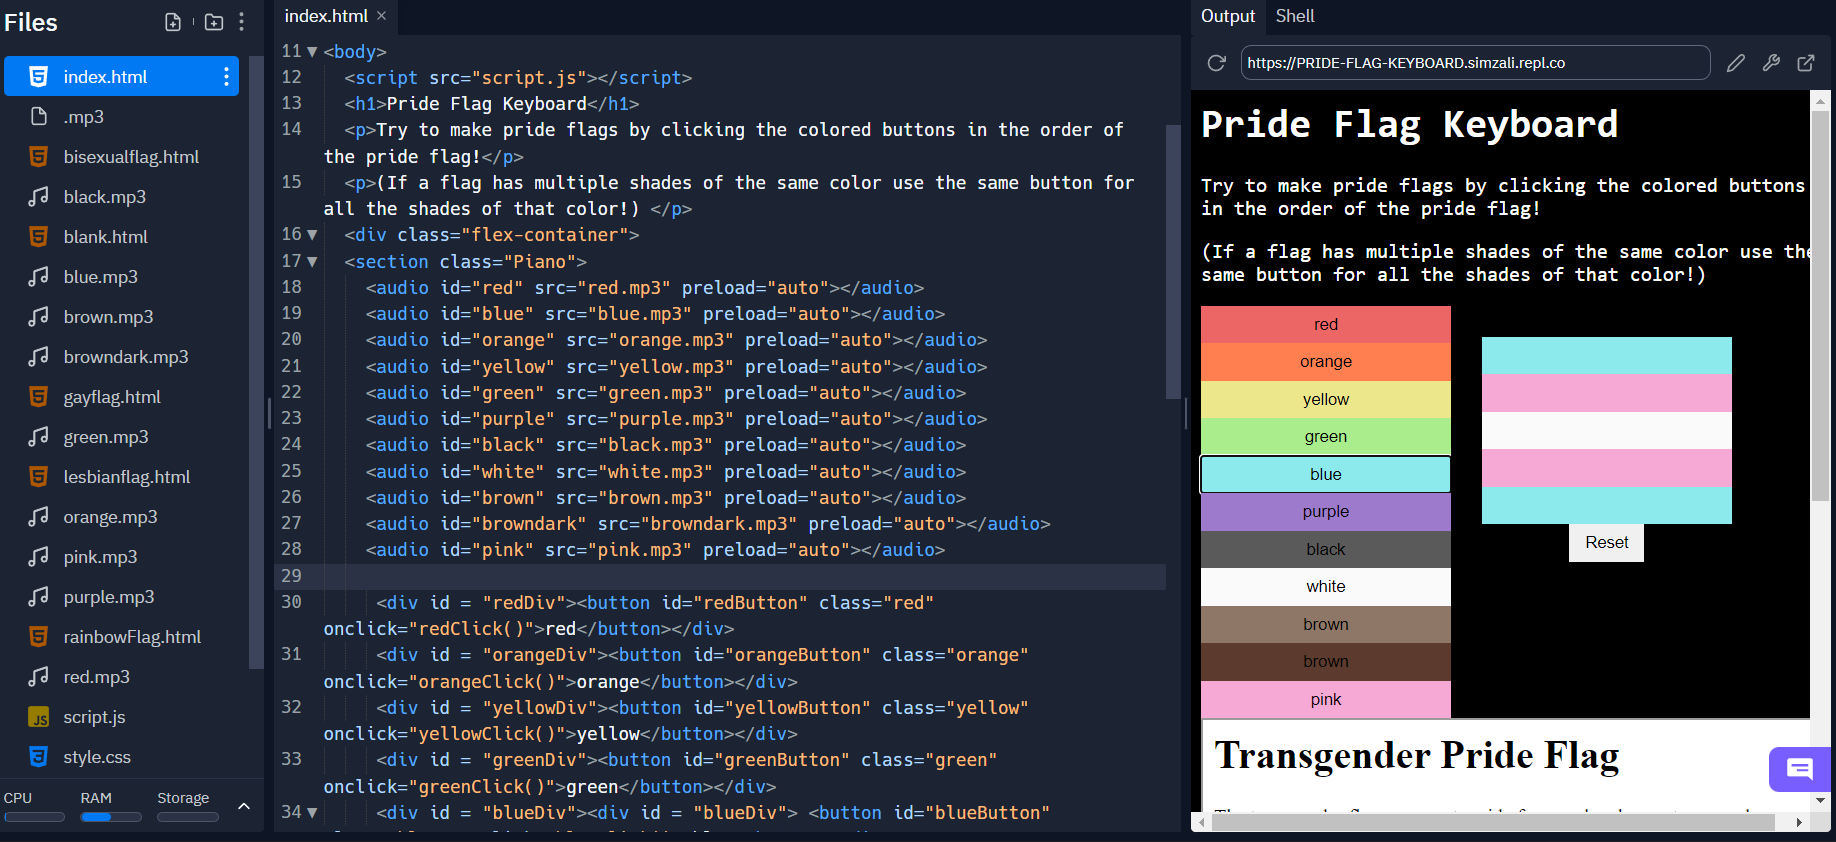Click the orange piano button

(x=1325, y=362)
